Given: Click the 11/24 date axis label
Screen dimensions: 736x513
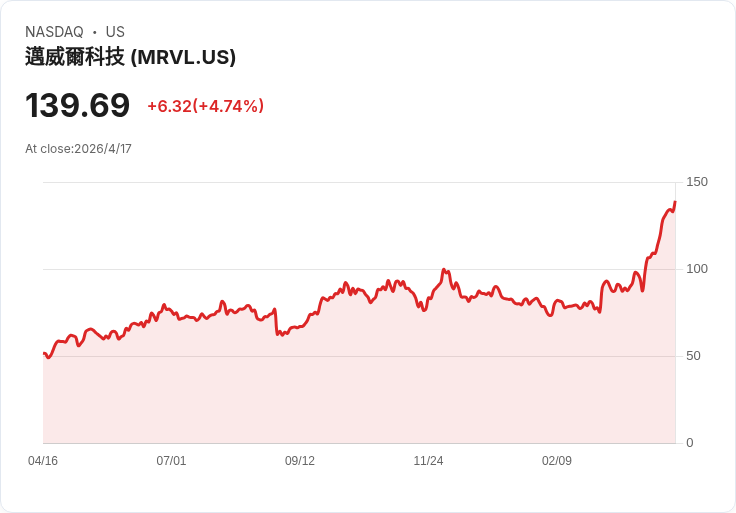Looking at the screenshot, I should [x=428, y=460].
